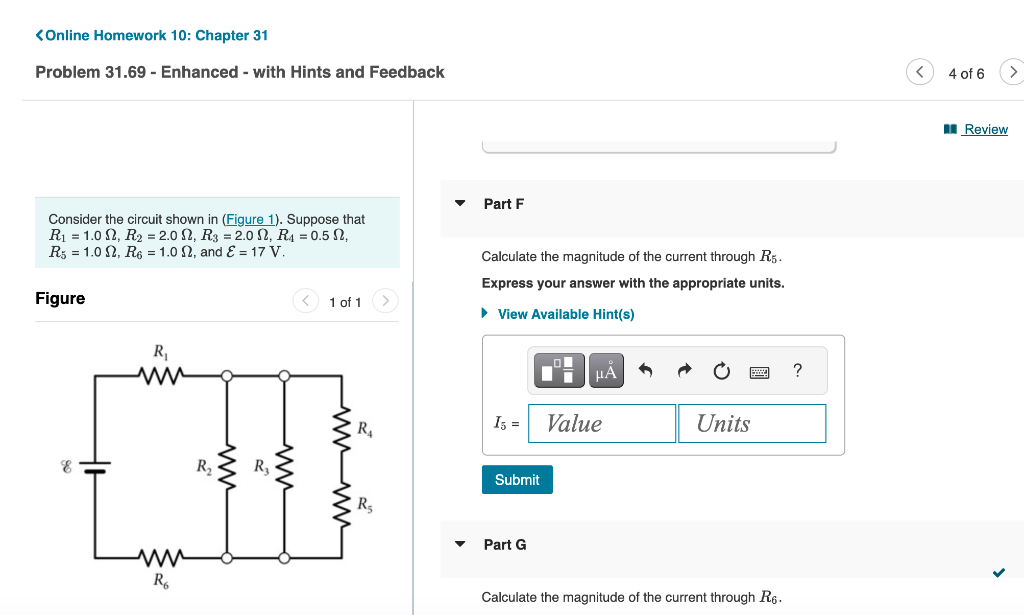
Task: Collapse the Part F section
Action: [x=459, y=203]
